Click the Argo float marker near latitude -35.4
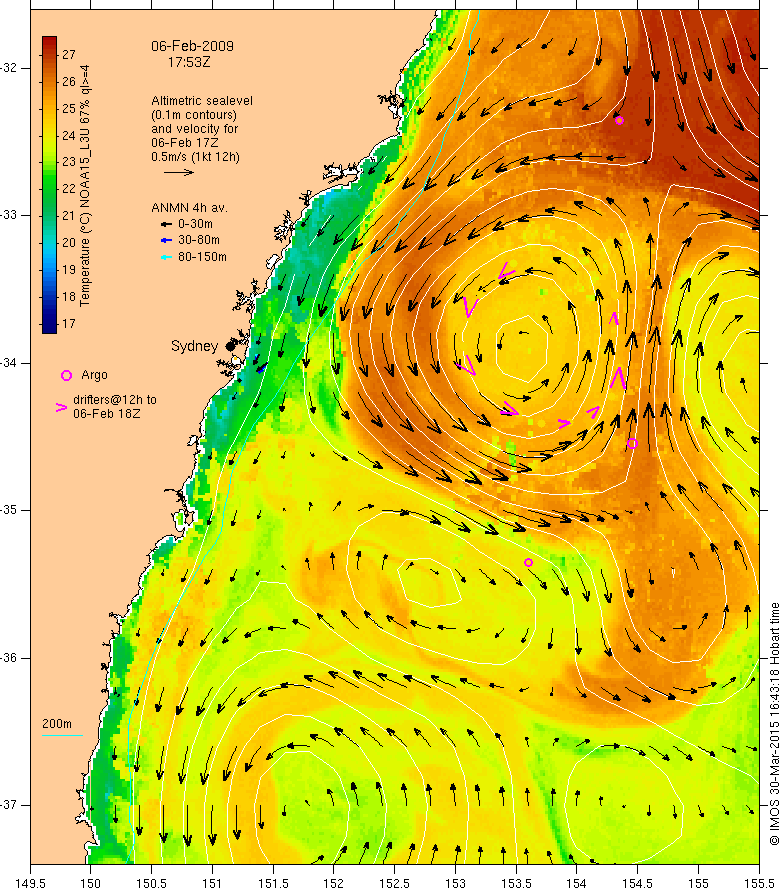The height and width of the screenshot is (890, 780). click(x=529, y=562)
